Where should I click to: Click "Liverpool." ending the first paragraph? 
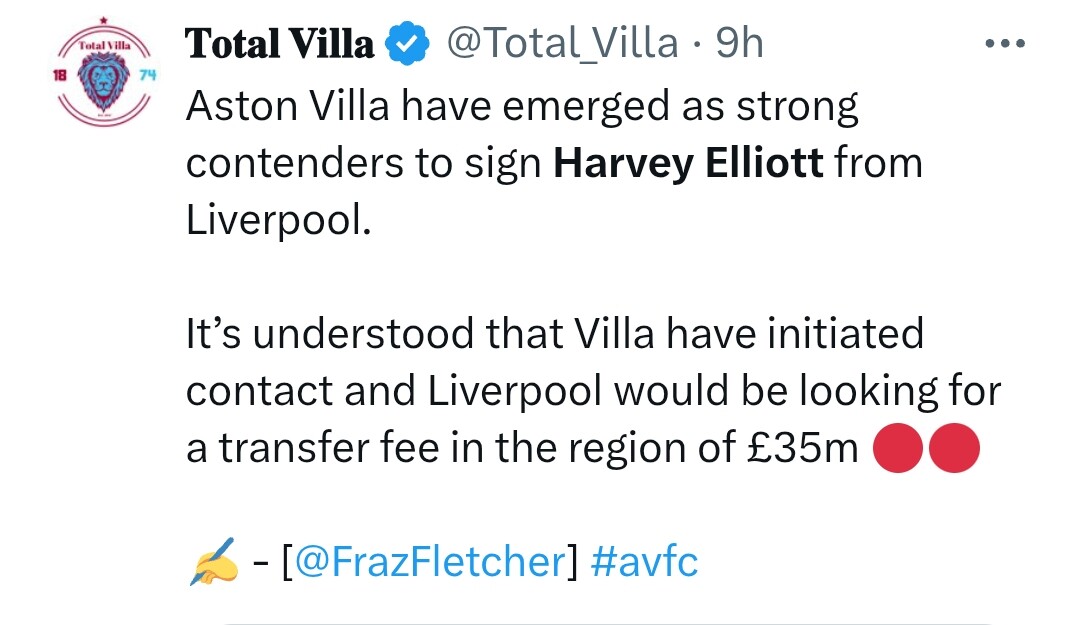[x=279, y=221]
